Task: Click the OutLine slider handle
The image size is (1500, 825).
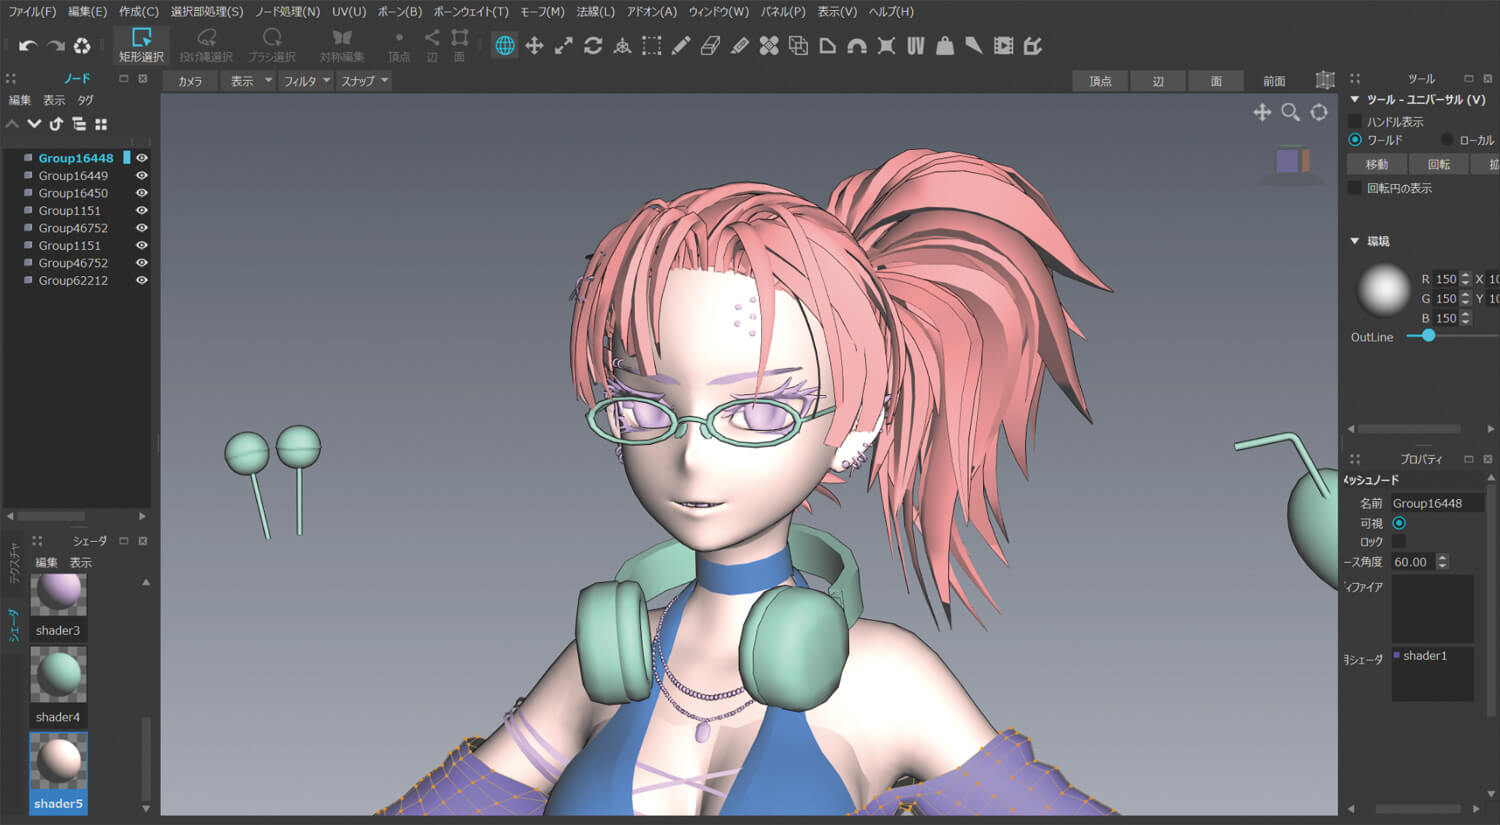Action: click(x=1428, y=336)
